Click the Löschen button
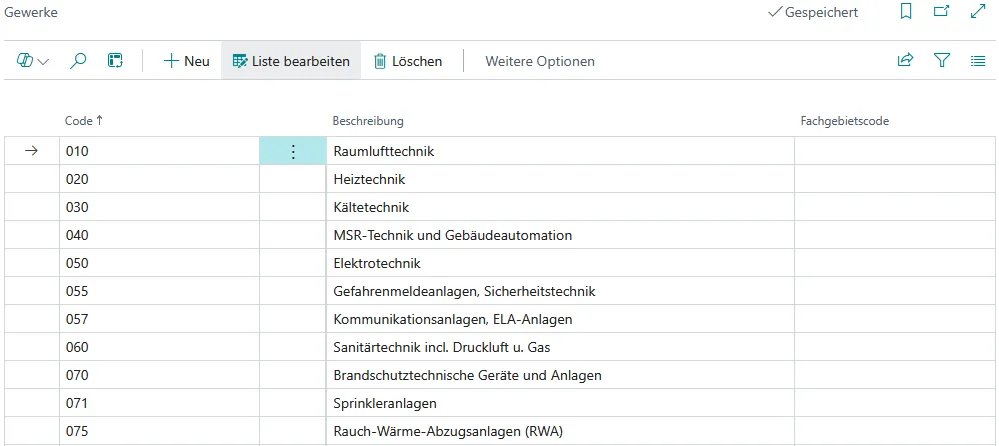 [408, 61]
